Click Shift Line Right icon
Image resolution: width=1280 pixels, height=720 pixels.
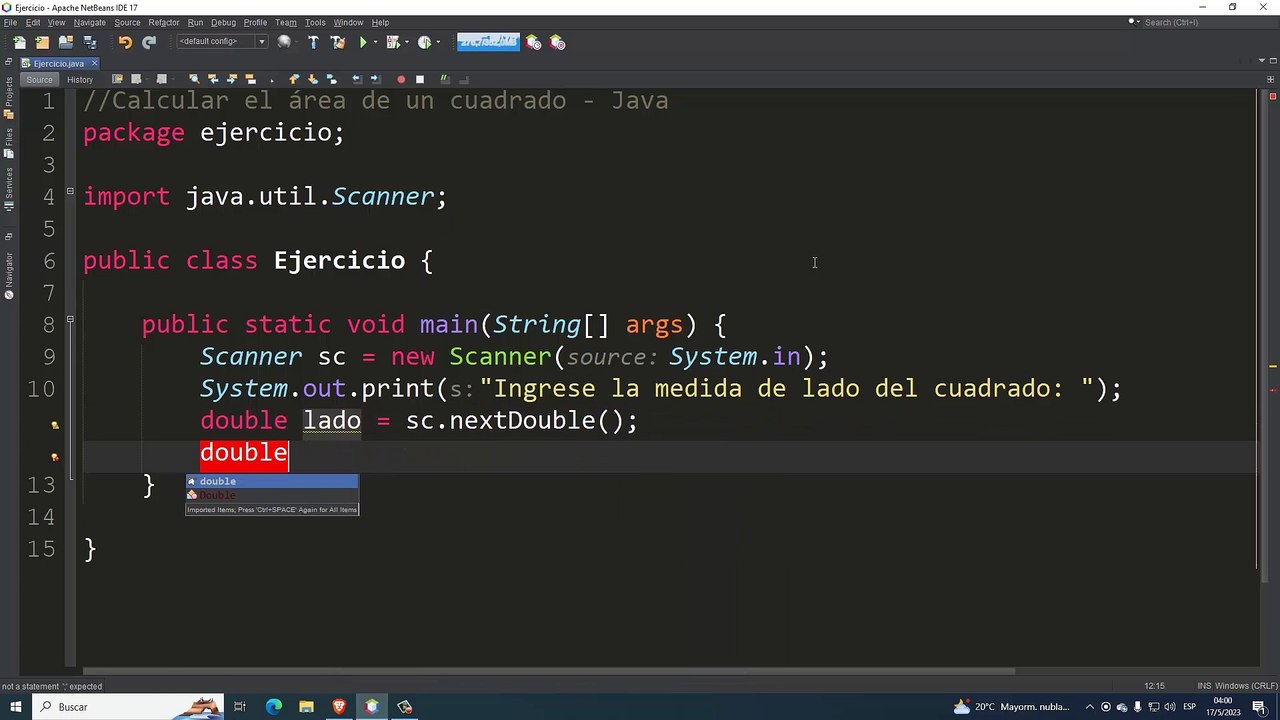376,79
